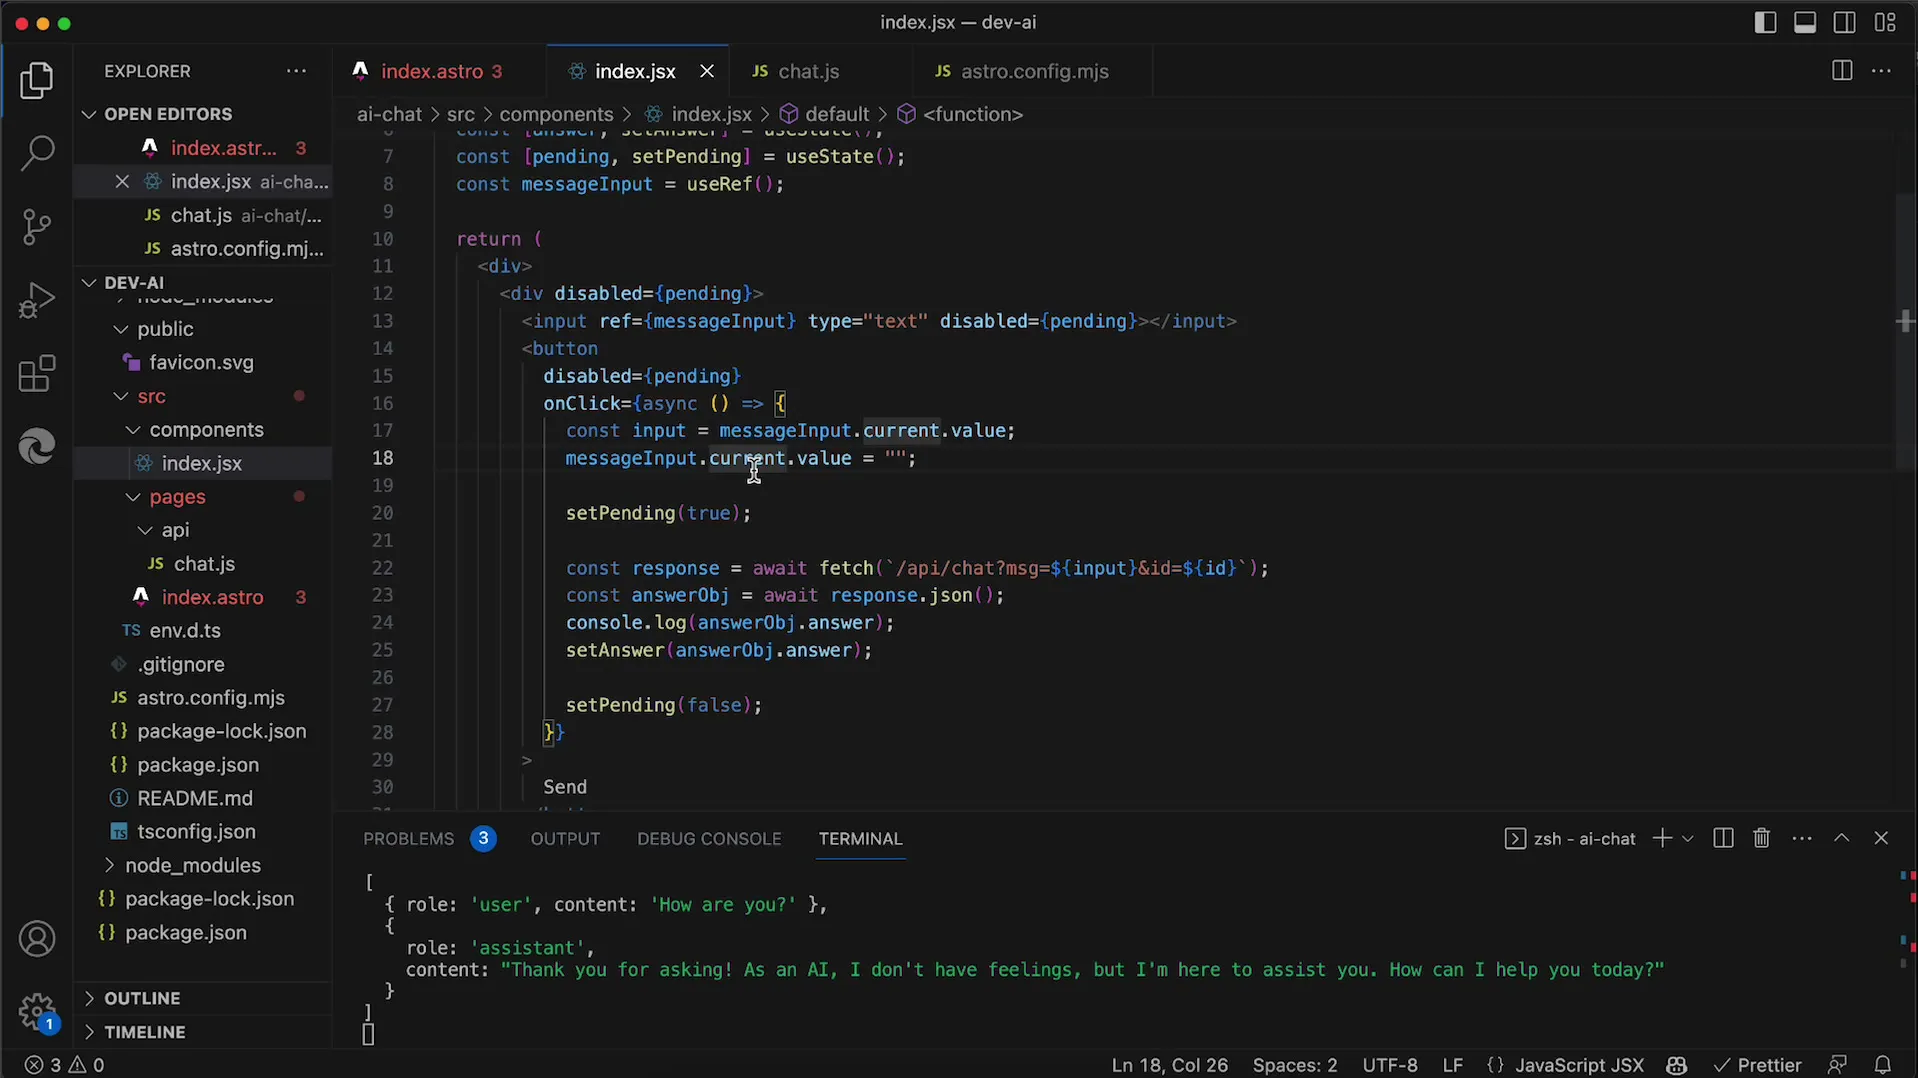Open the Accounts menu icon
The image size is (1918, 1078).
pyautogui.click(x=37, y=939)
